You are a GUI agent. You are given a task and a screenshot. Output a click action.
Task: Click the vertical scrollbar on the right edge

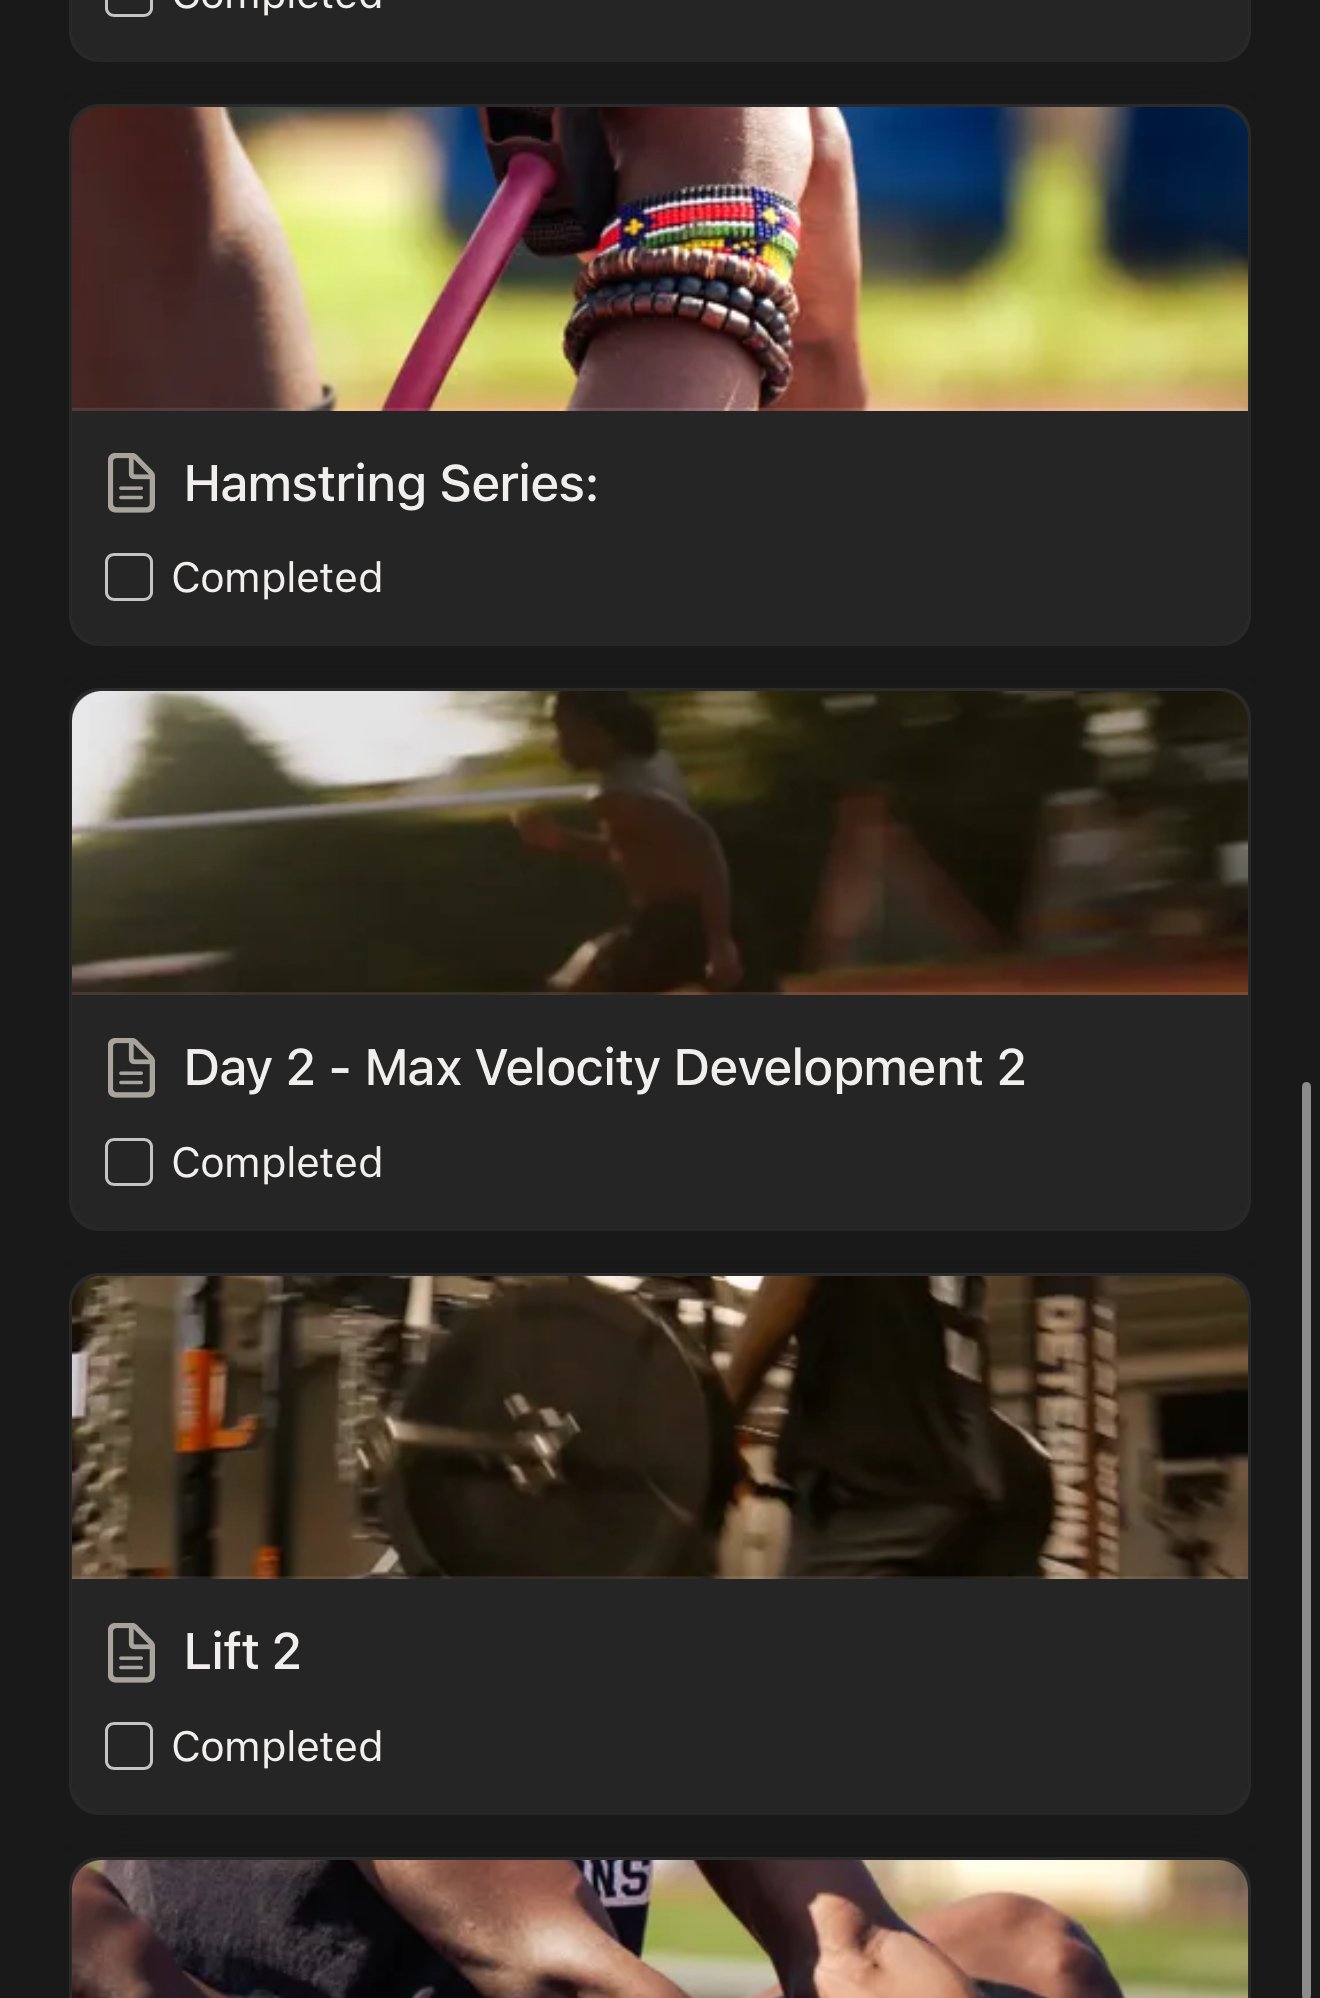pos(1306,1540)
